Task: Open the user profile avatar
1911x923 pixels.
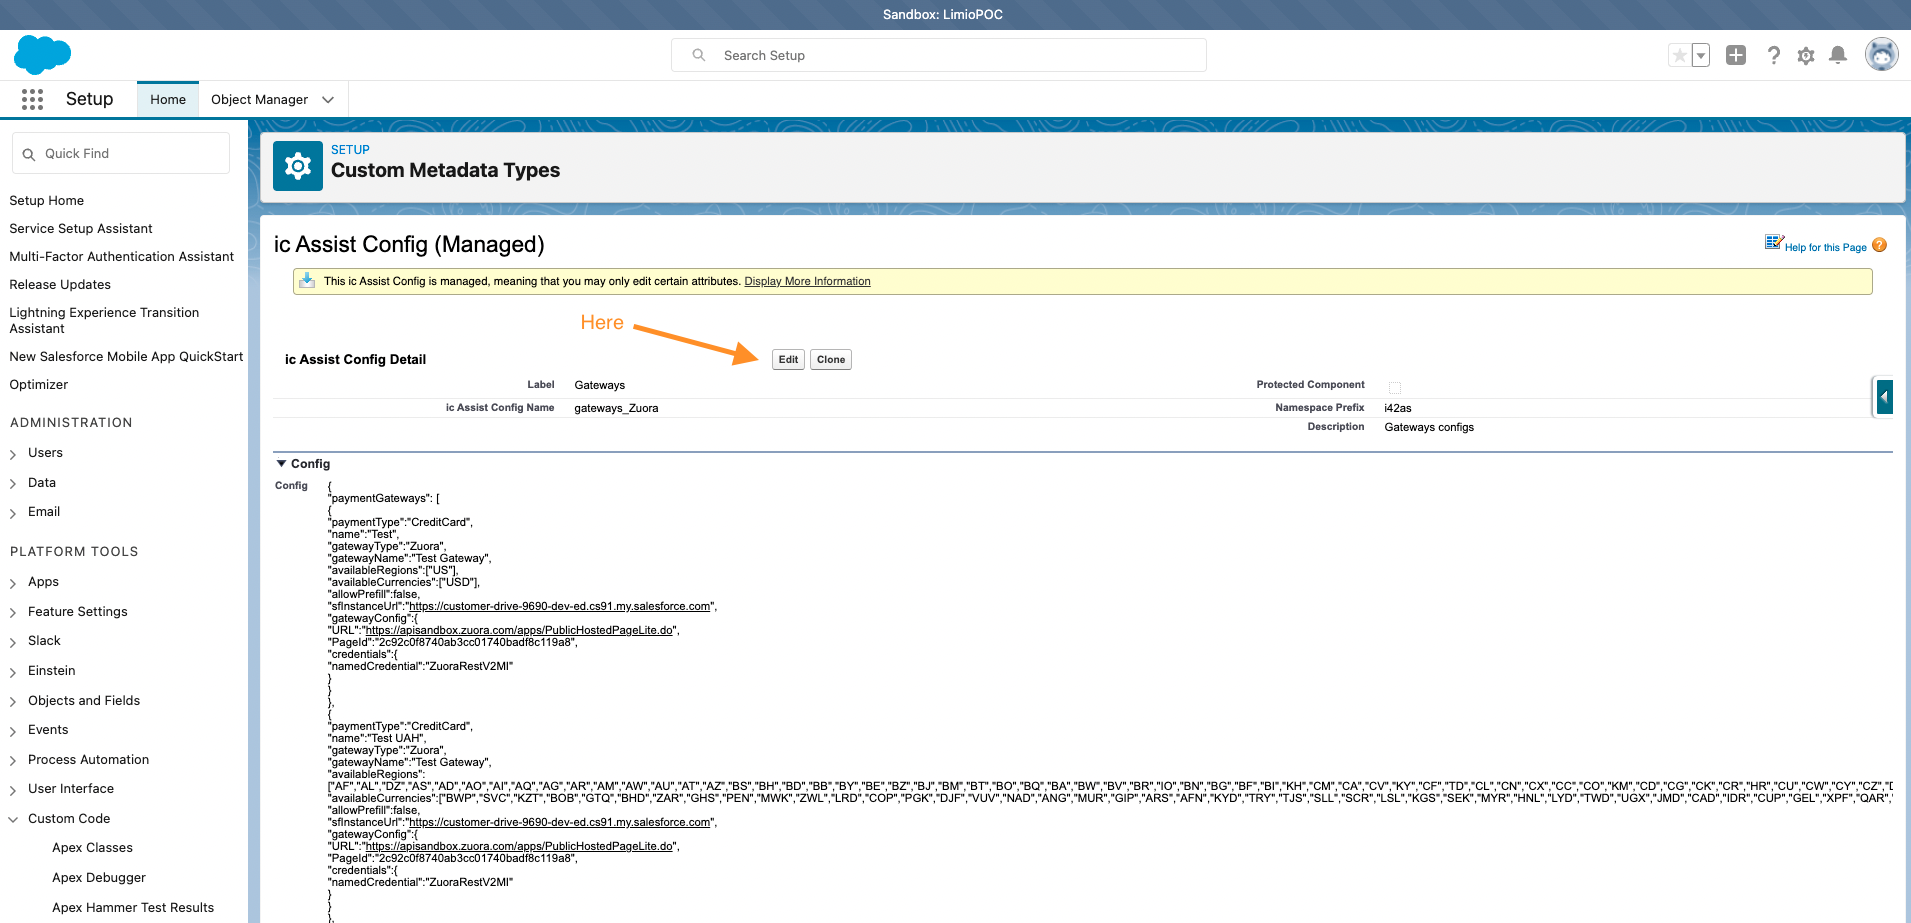Action: (1882, 55)
